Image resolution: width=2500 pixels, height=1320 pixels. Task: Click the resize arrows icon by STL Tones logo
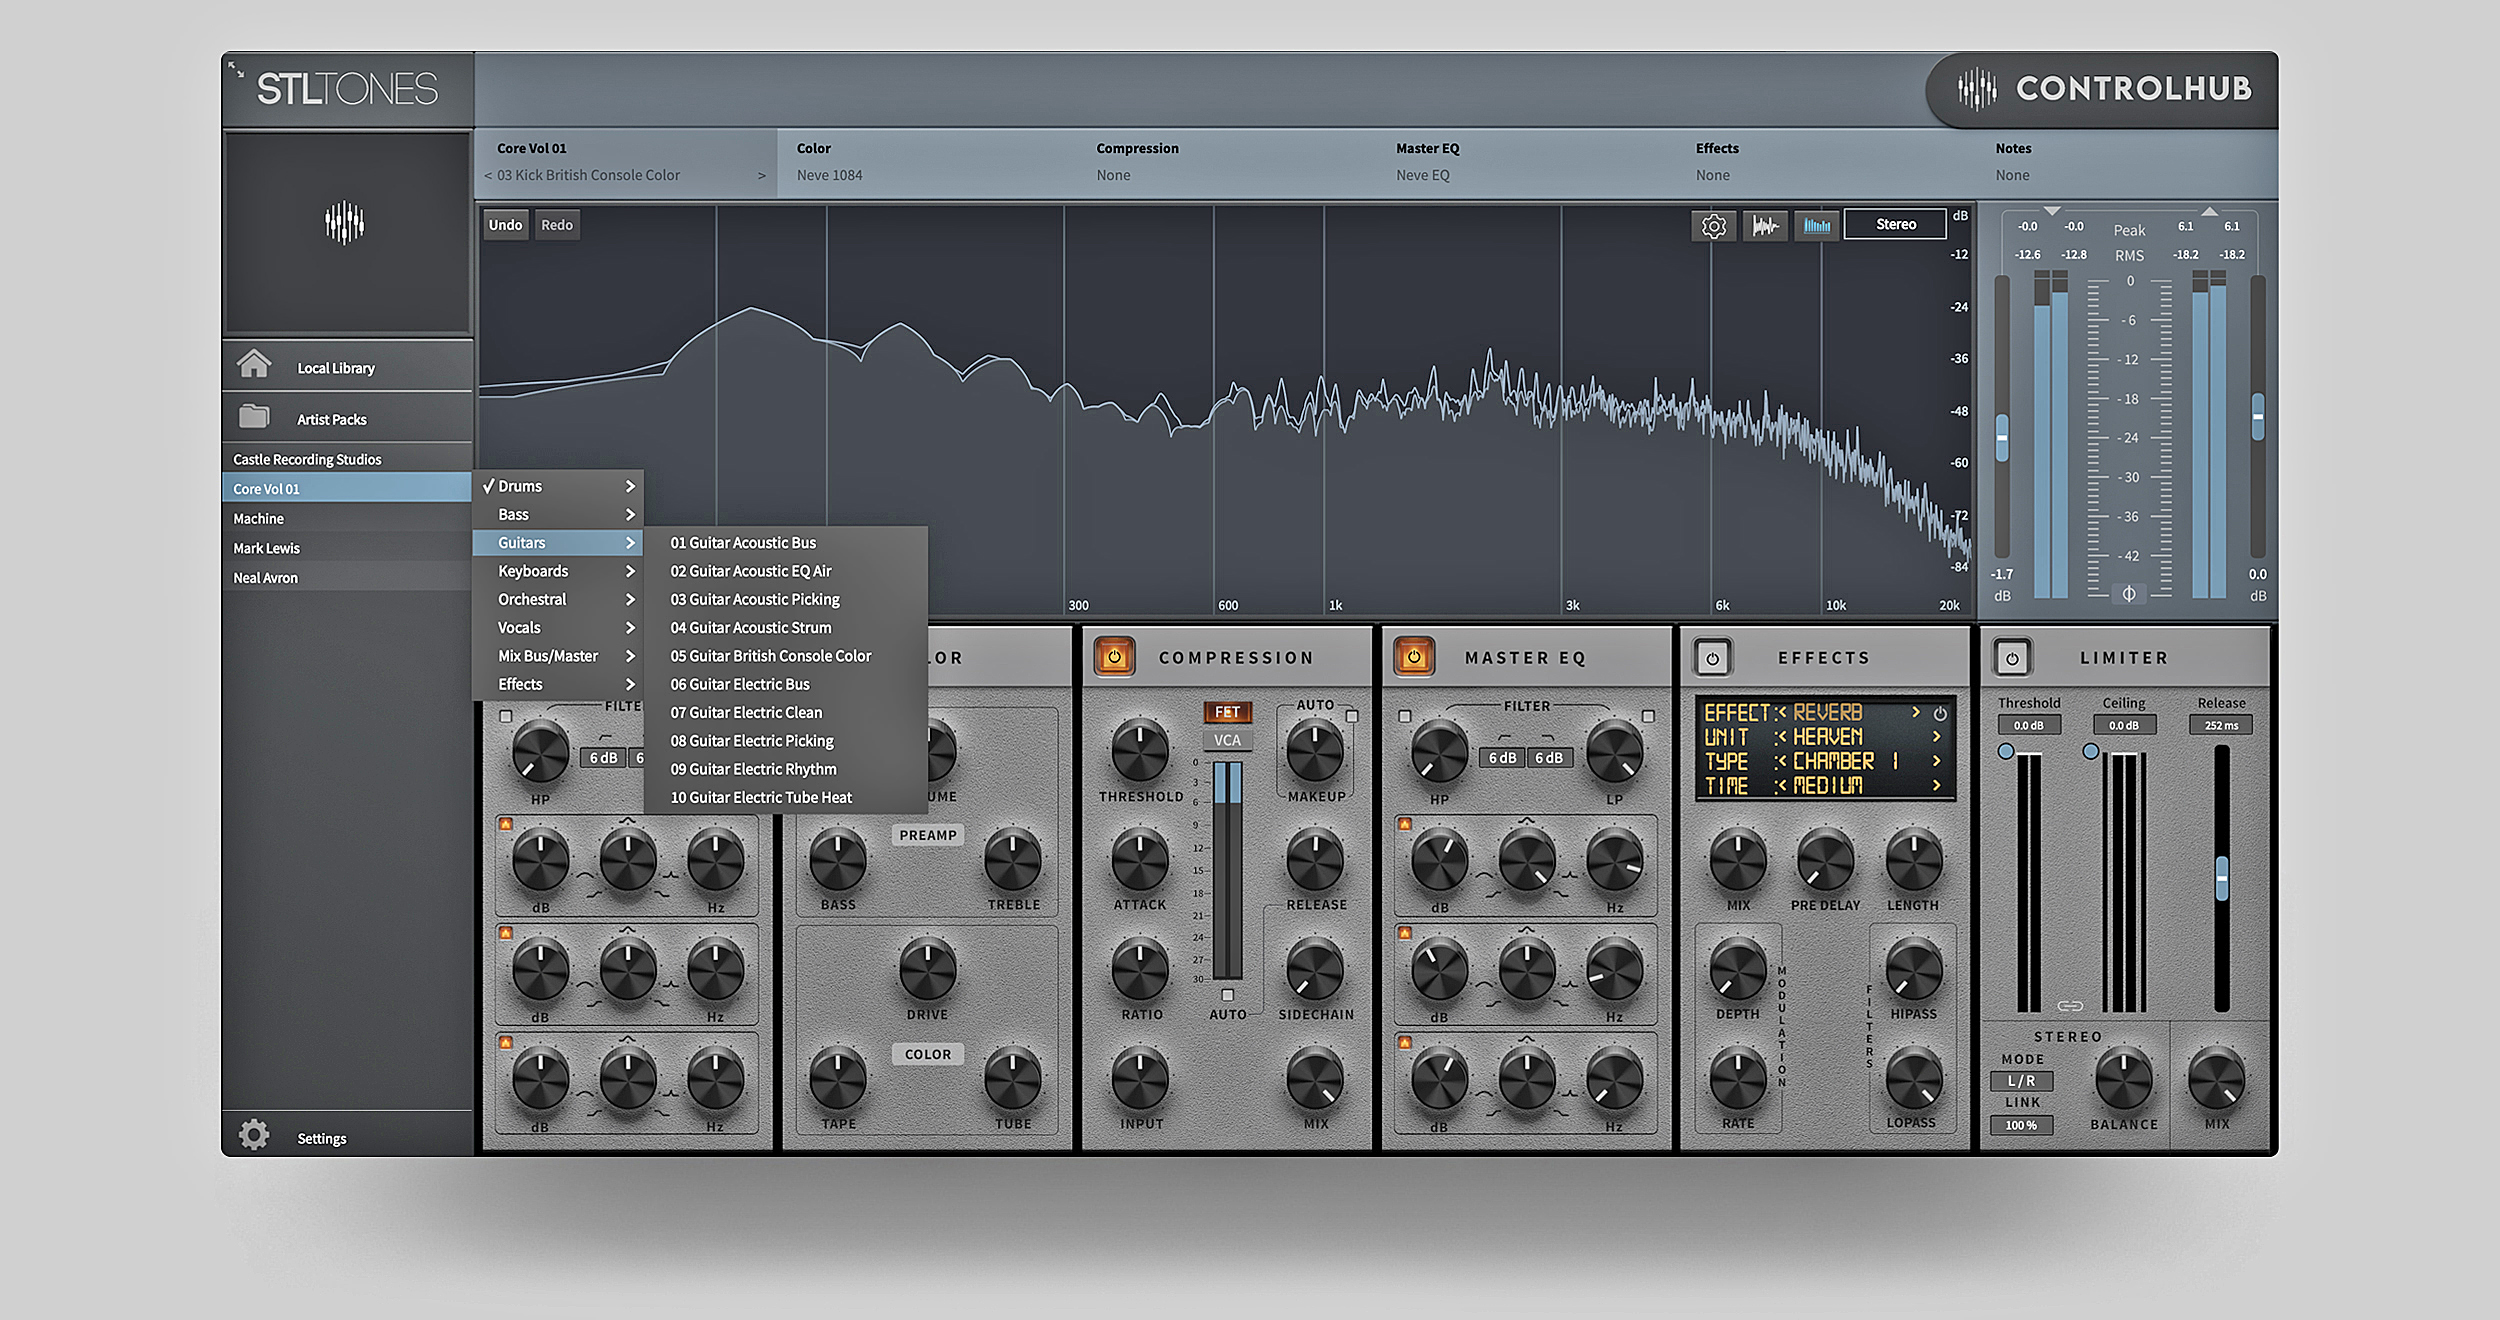[236, 69]
